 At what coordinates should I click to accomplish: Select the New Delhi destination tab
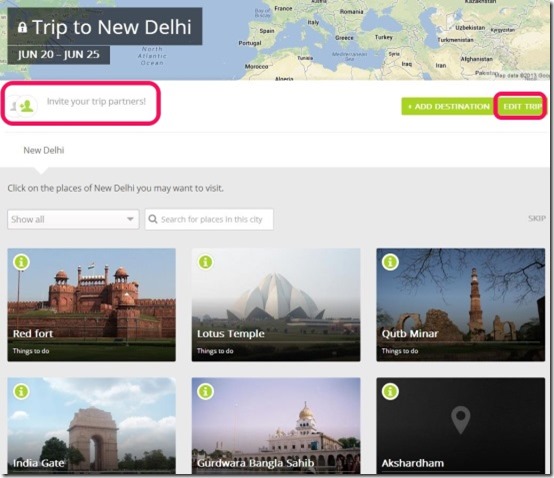(x=44, y=151)
